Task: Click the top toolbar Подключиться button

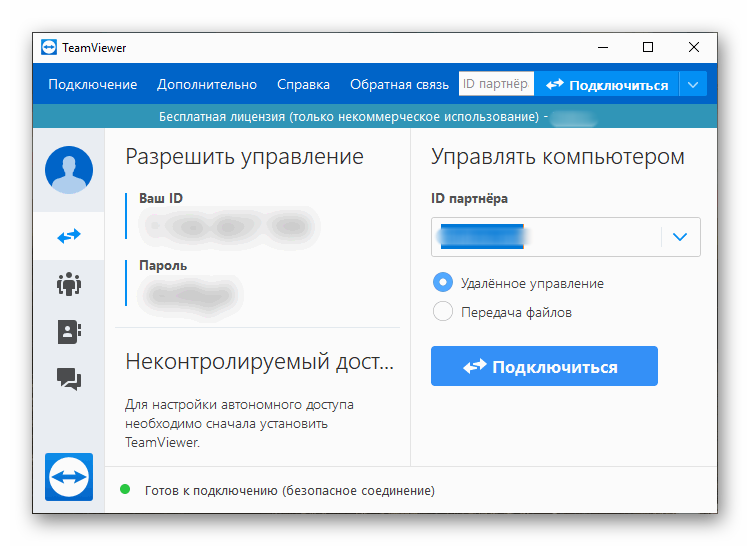Action: pos(607,85)
